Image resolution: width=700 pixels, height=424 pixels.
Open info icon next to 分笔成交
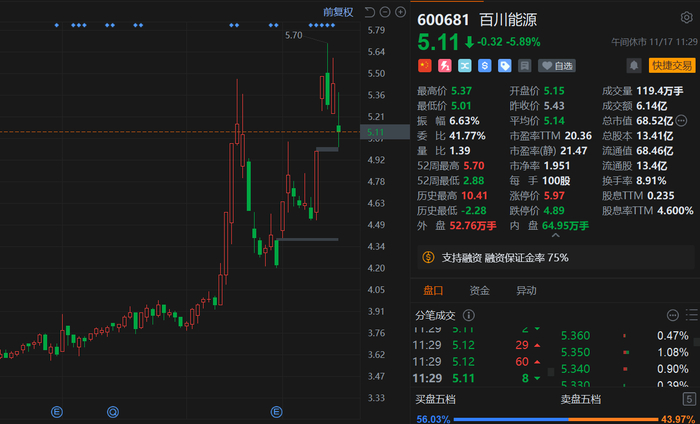468,316
